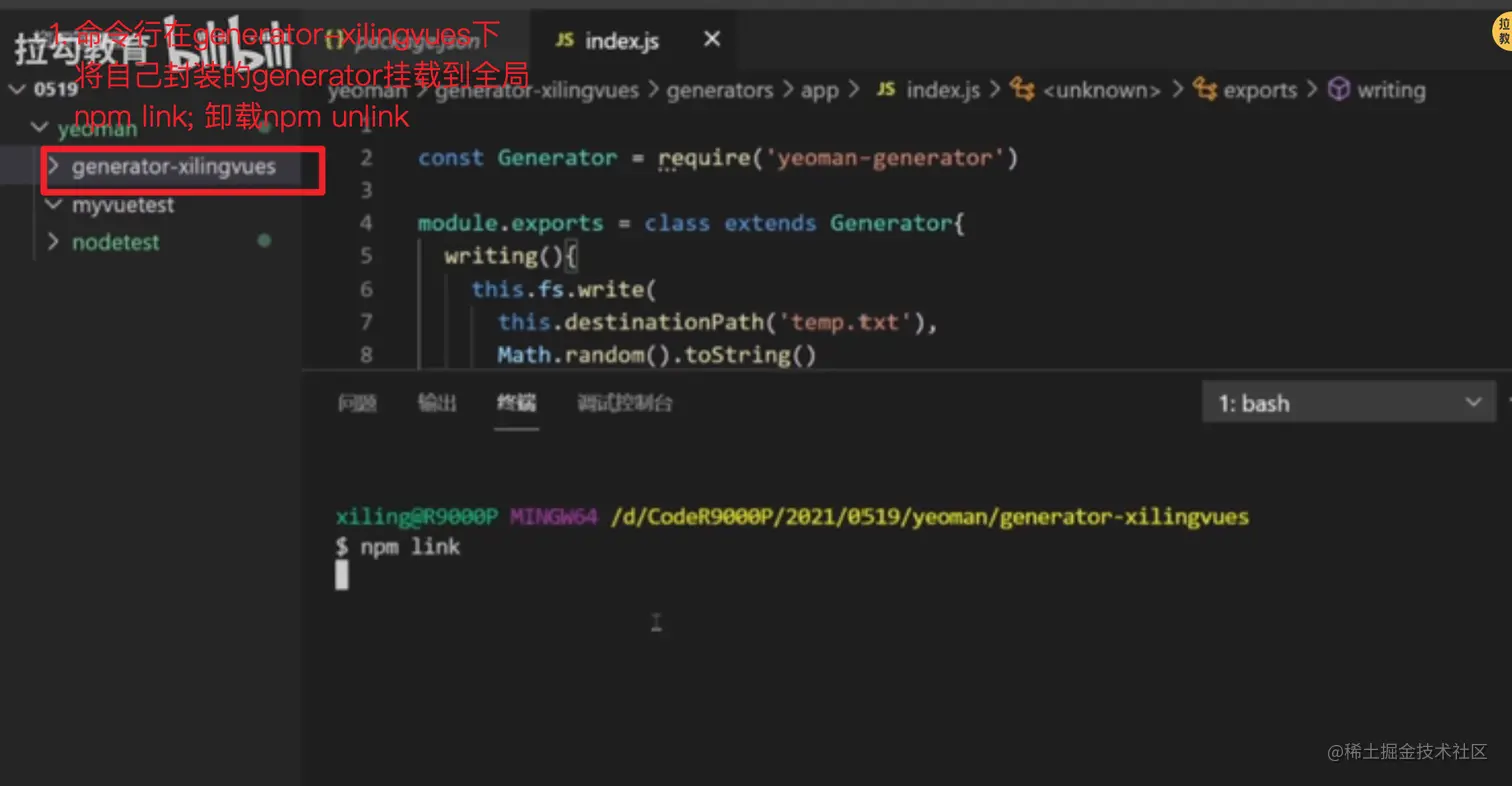The image size is (1512, 786).
Task: Click the JS file icon in the breadcrumb
Action: pyautogui.click(x=885, y=90)
